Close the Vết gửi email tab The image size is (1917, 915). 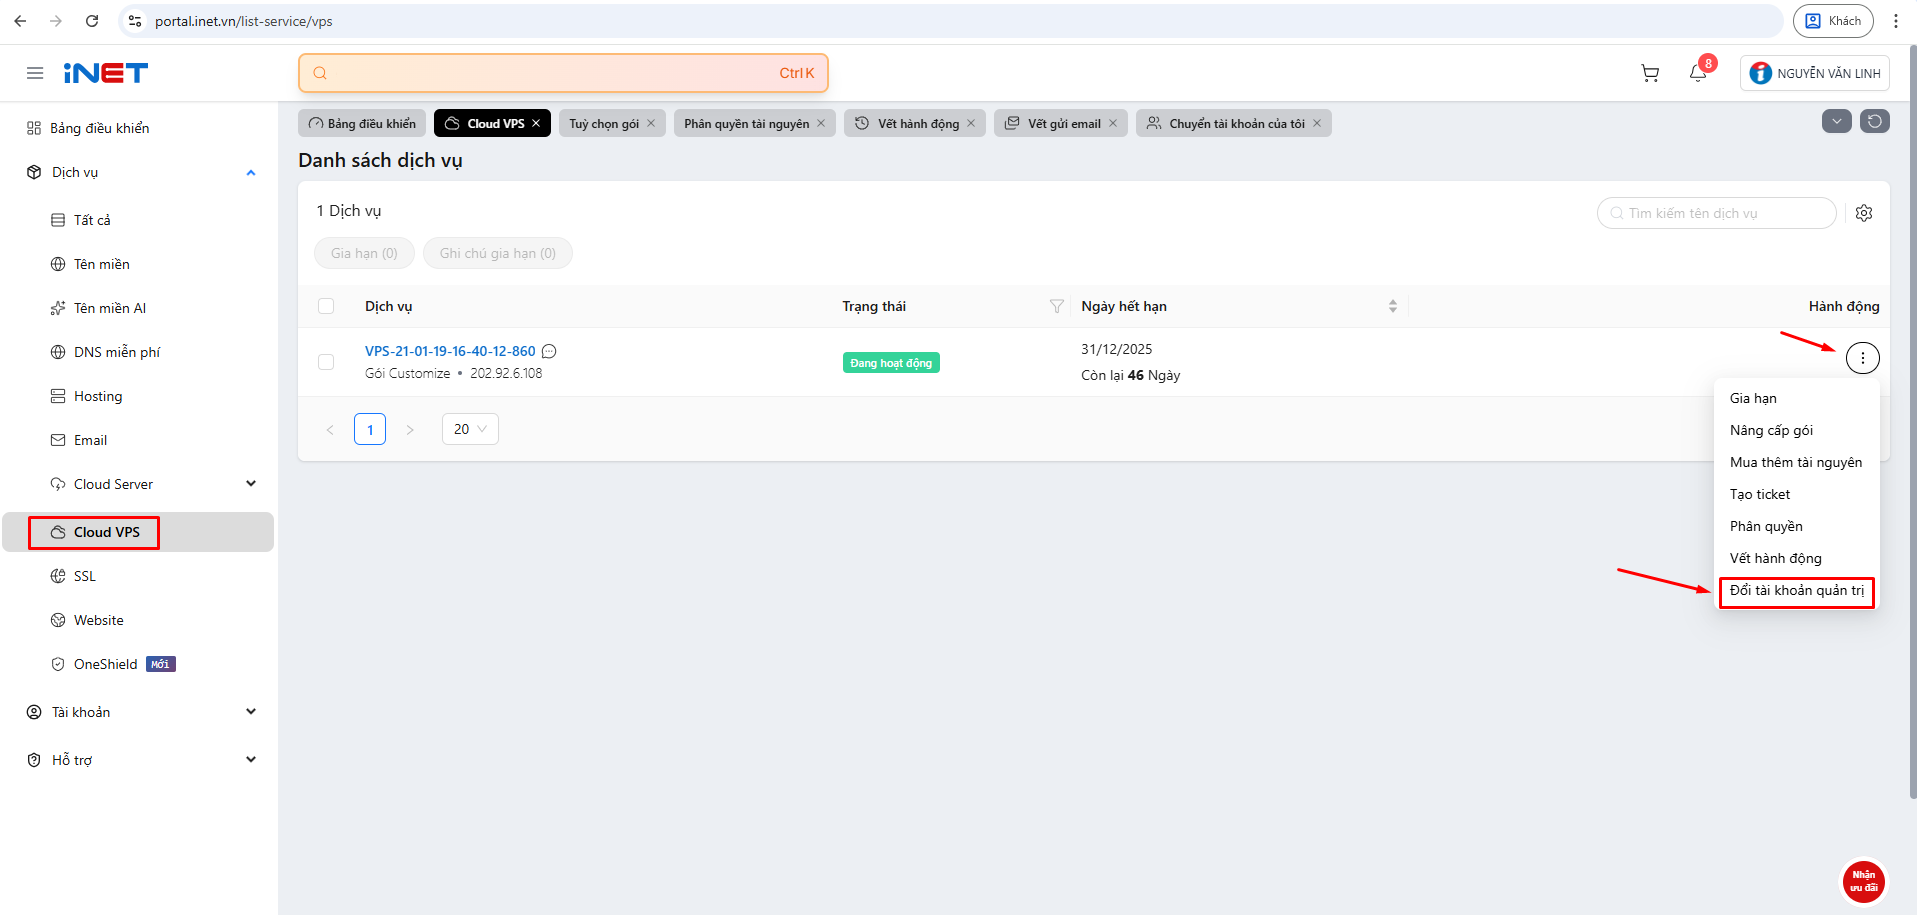[x=1113, y=123]
